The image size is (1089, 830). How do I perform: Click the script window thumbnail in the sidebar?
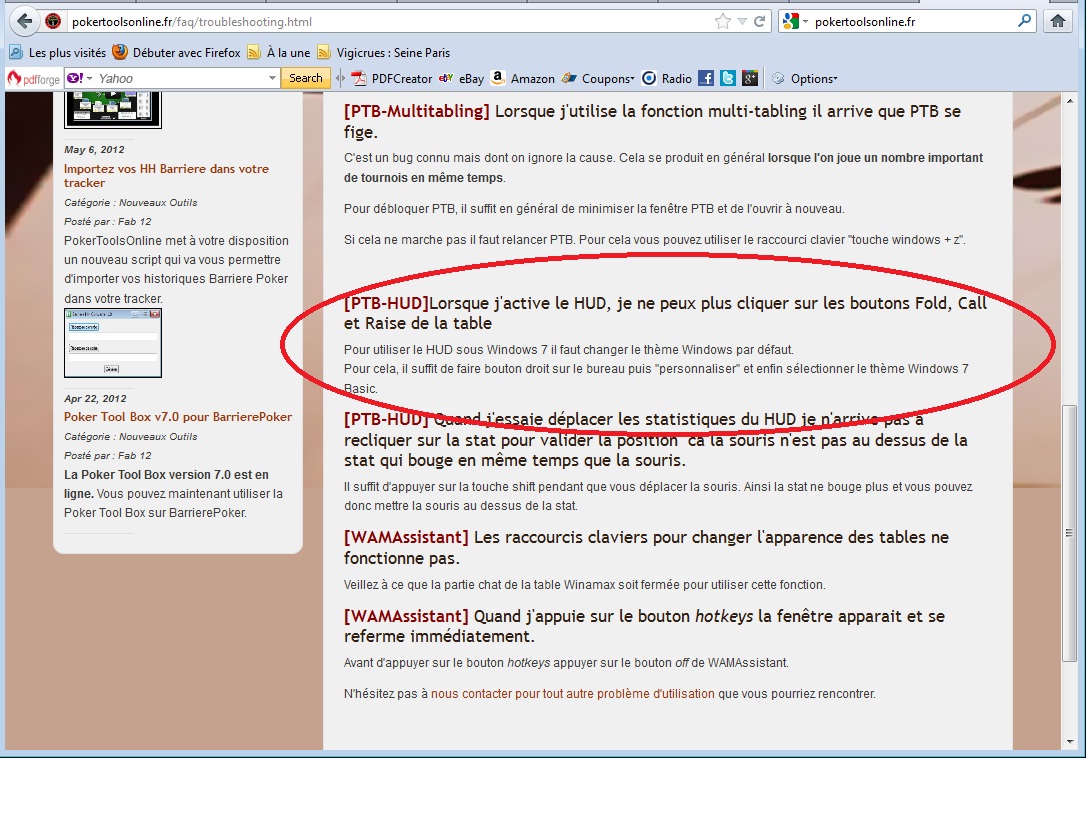pos(113,343)
